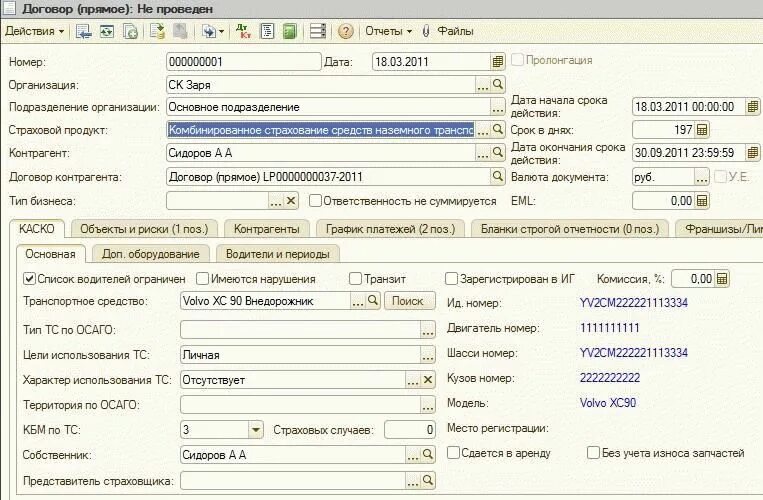The image size is (763, 500).
Task: Click the ellipsis for Транспортное средство
Action: [x=358, y=301]
